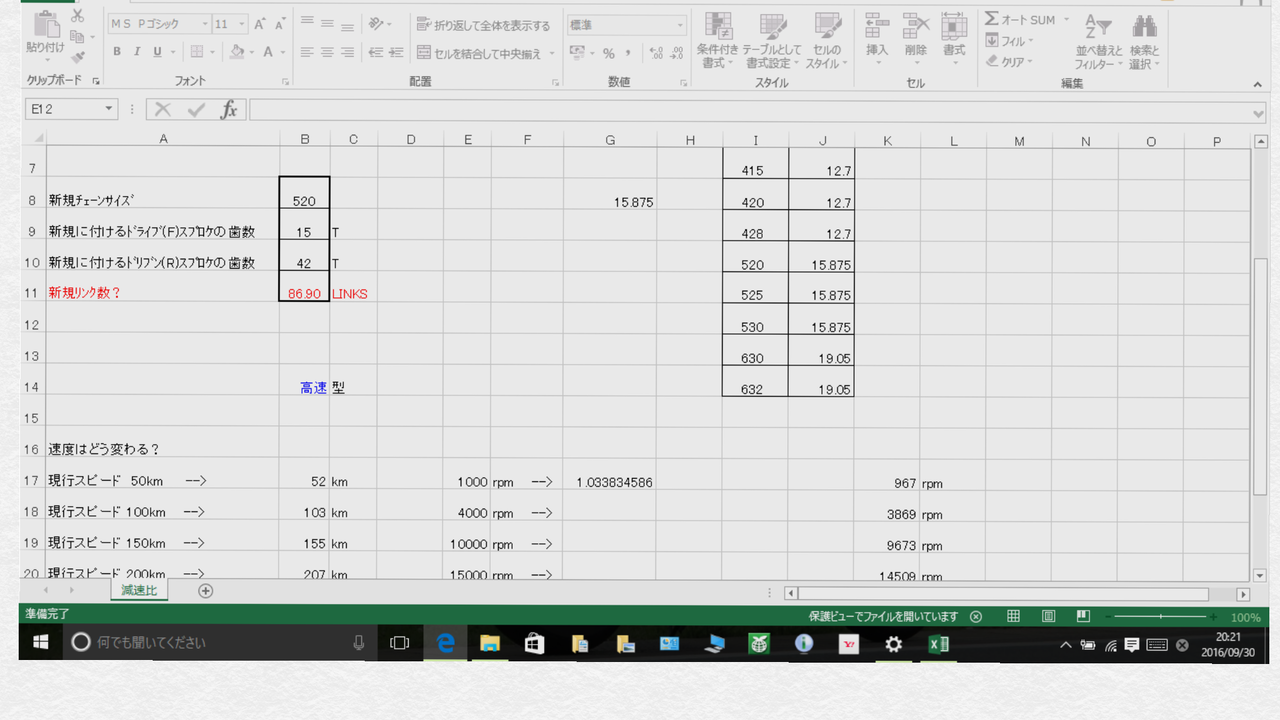Click the Middle Align icon
Screen dimensions: 1280x720
328,23
